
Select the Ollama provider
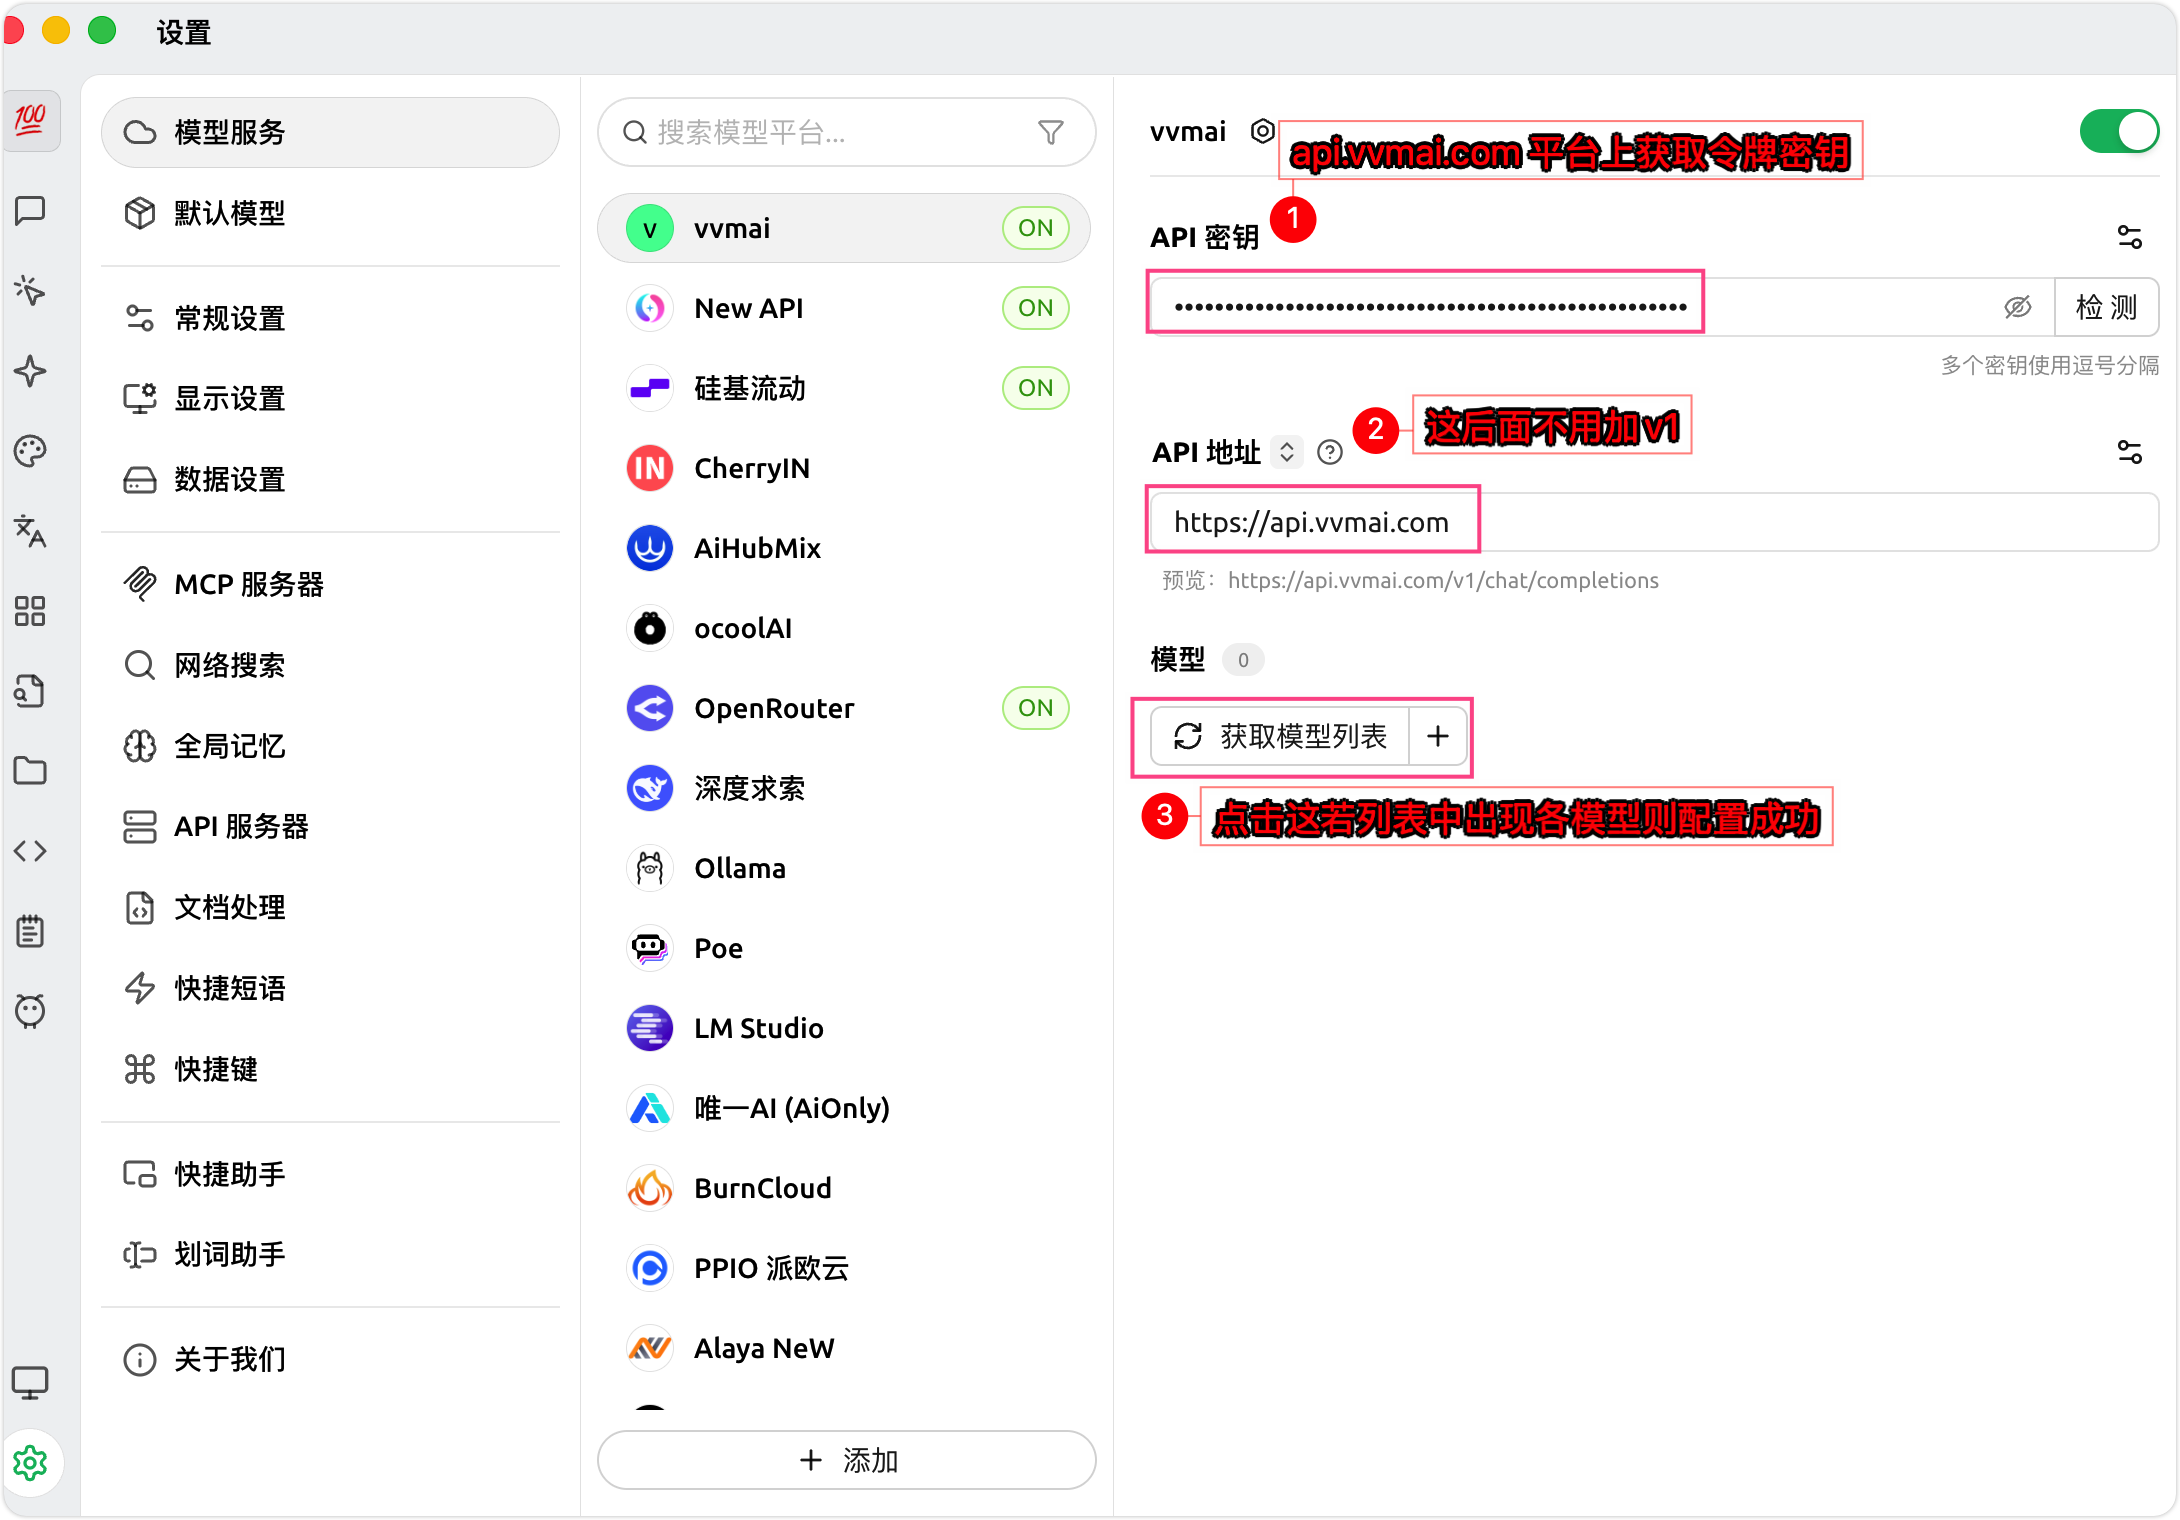[x=844, y=868]
